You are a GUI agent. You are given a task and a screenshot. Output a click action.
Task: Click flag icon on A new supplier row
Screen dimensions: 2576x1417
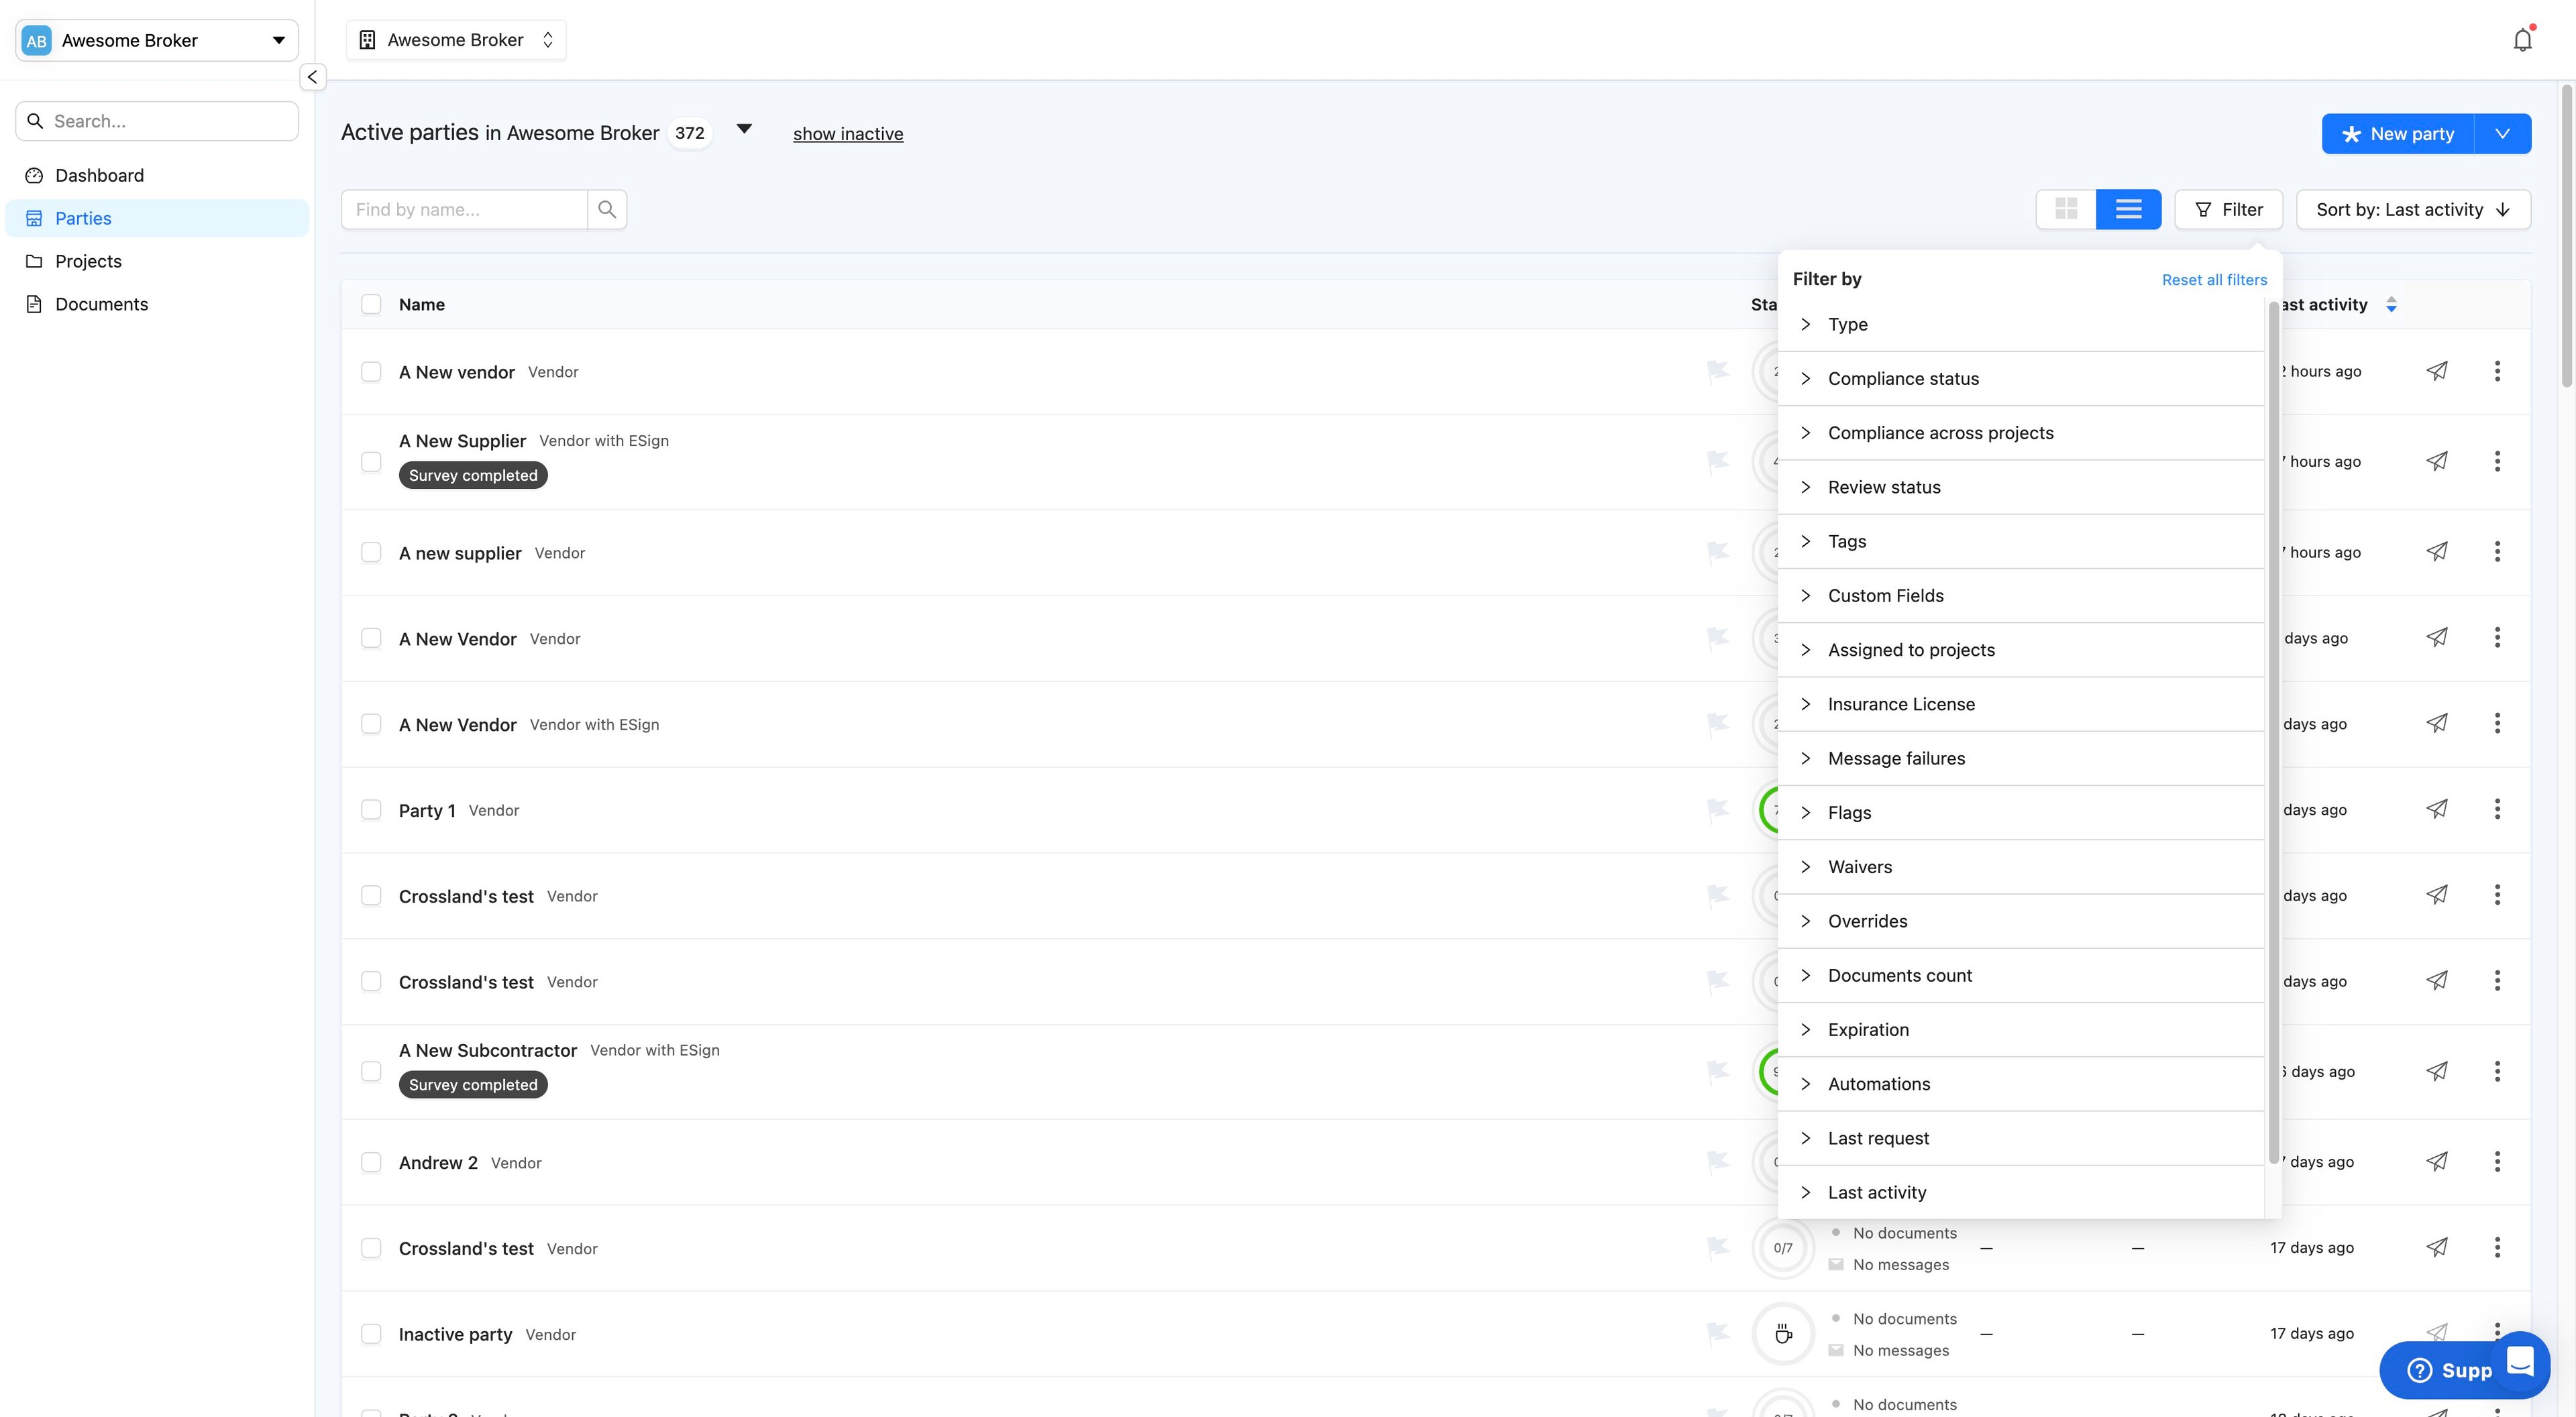click(x=1717, y=552)
